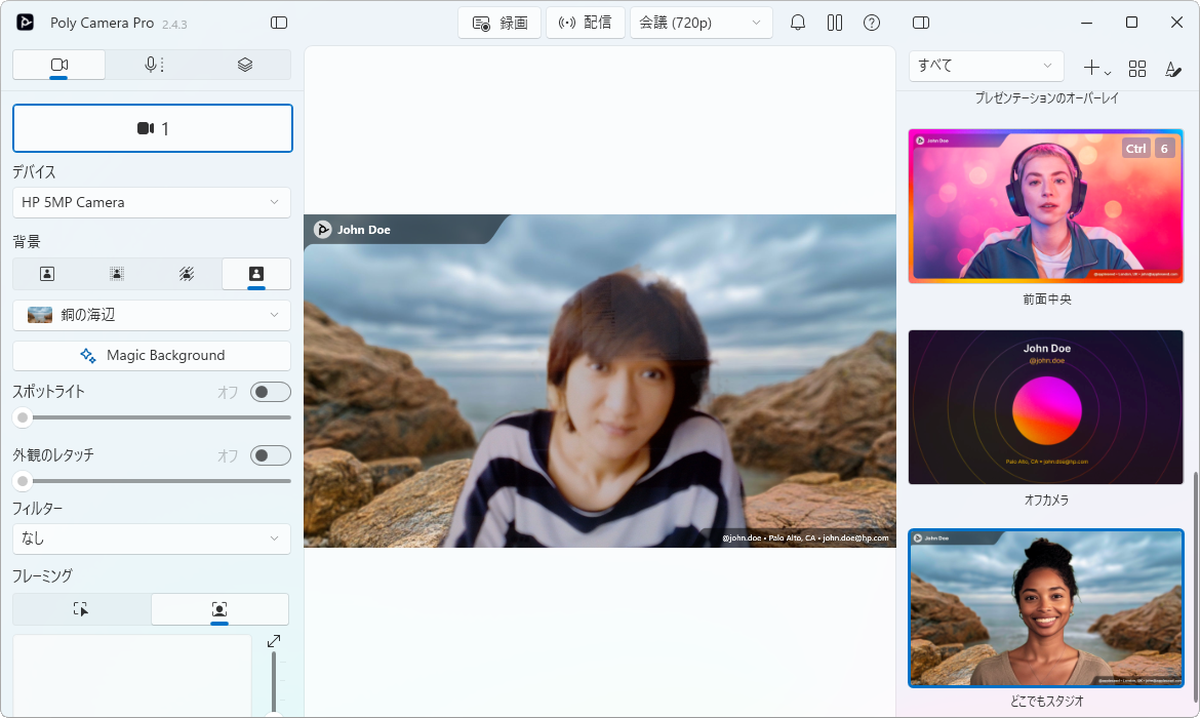
Task: Click the 録画 record button
Action: click(499, 23)
